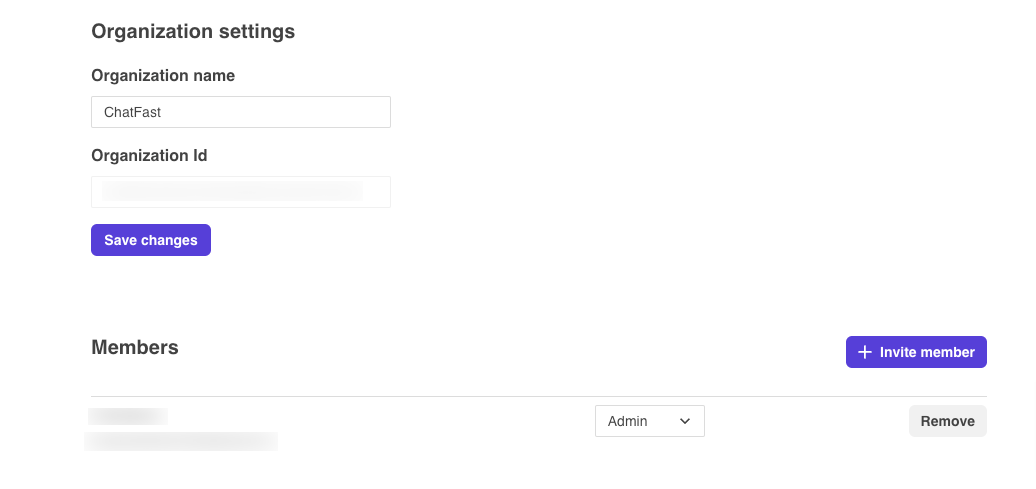Focus the Organization name input field

pos(240,112)
